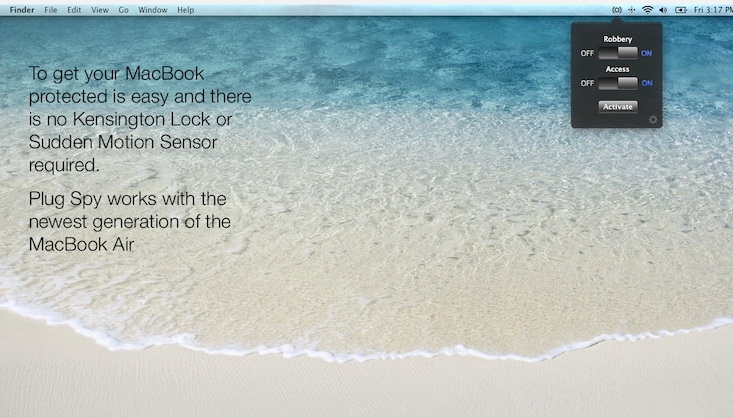733x418 pixels.
Task: Open Plug Spy settings gear
Action: tap(653, 120)
